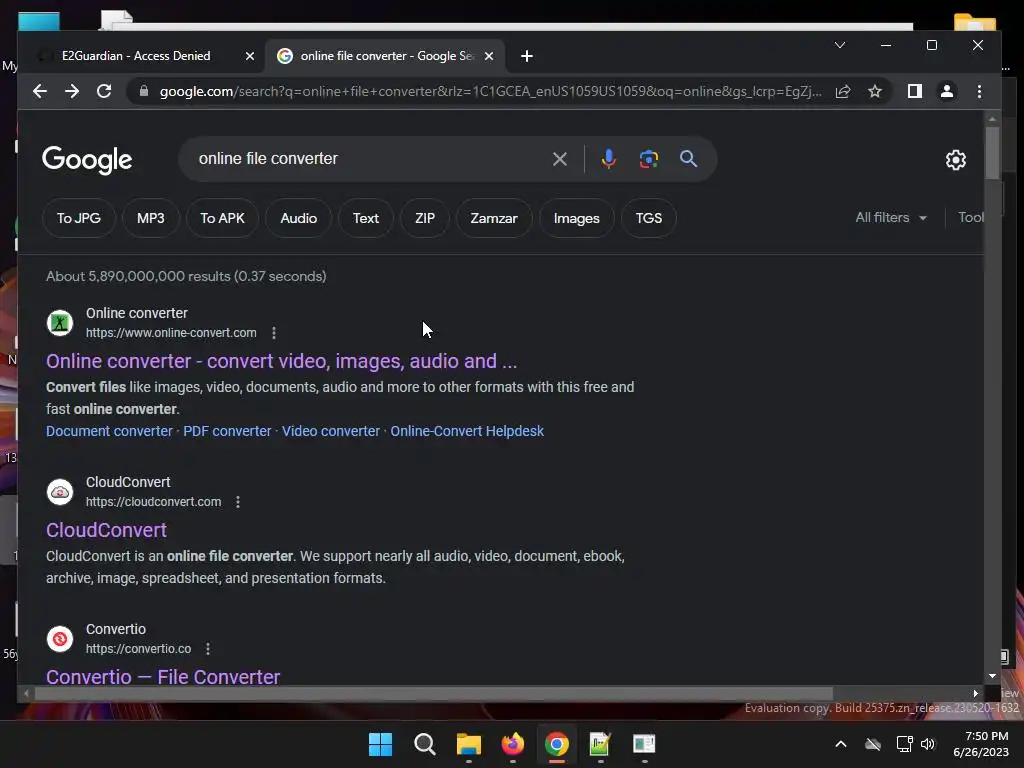The height and width of the screenshot is (768, 1024).
Task: Open Google quick settings gear
Action: 955,159
